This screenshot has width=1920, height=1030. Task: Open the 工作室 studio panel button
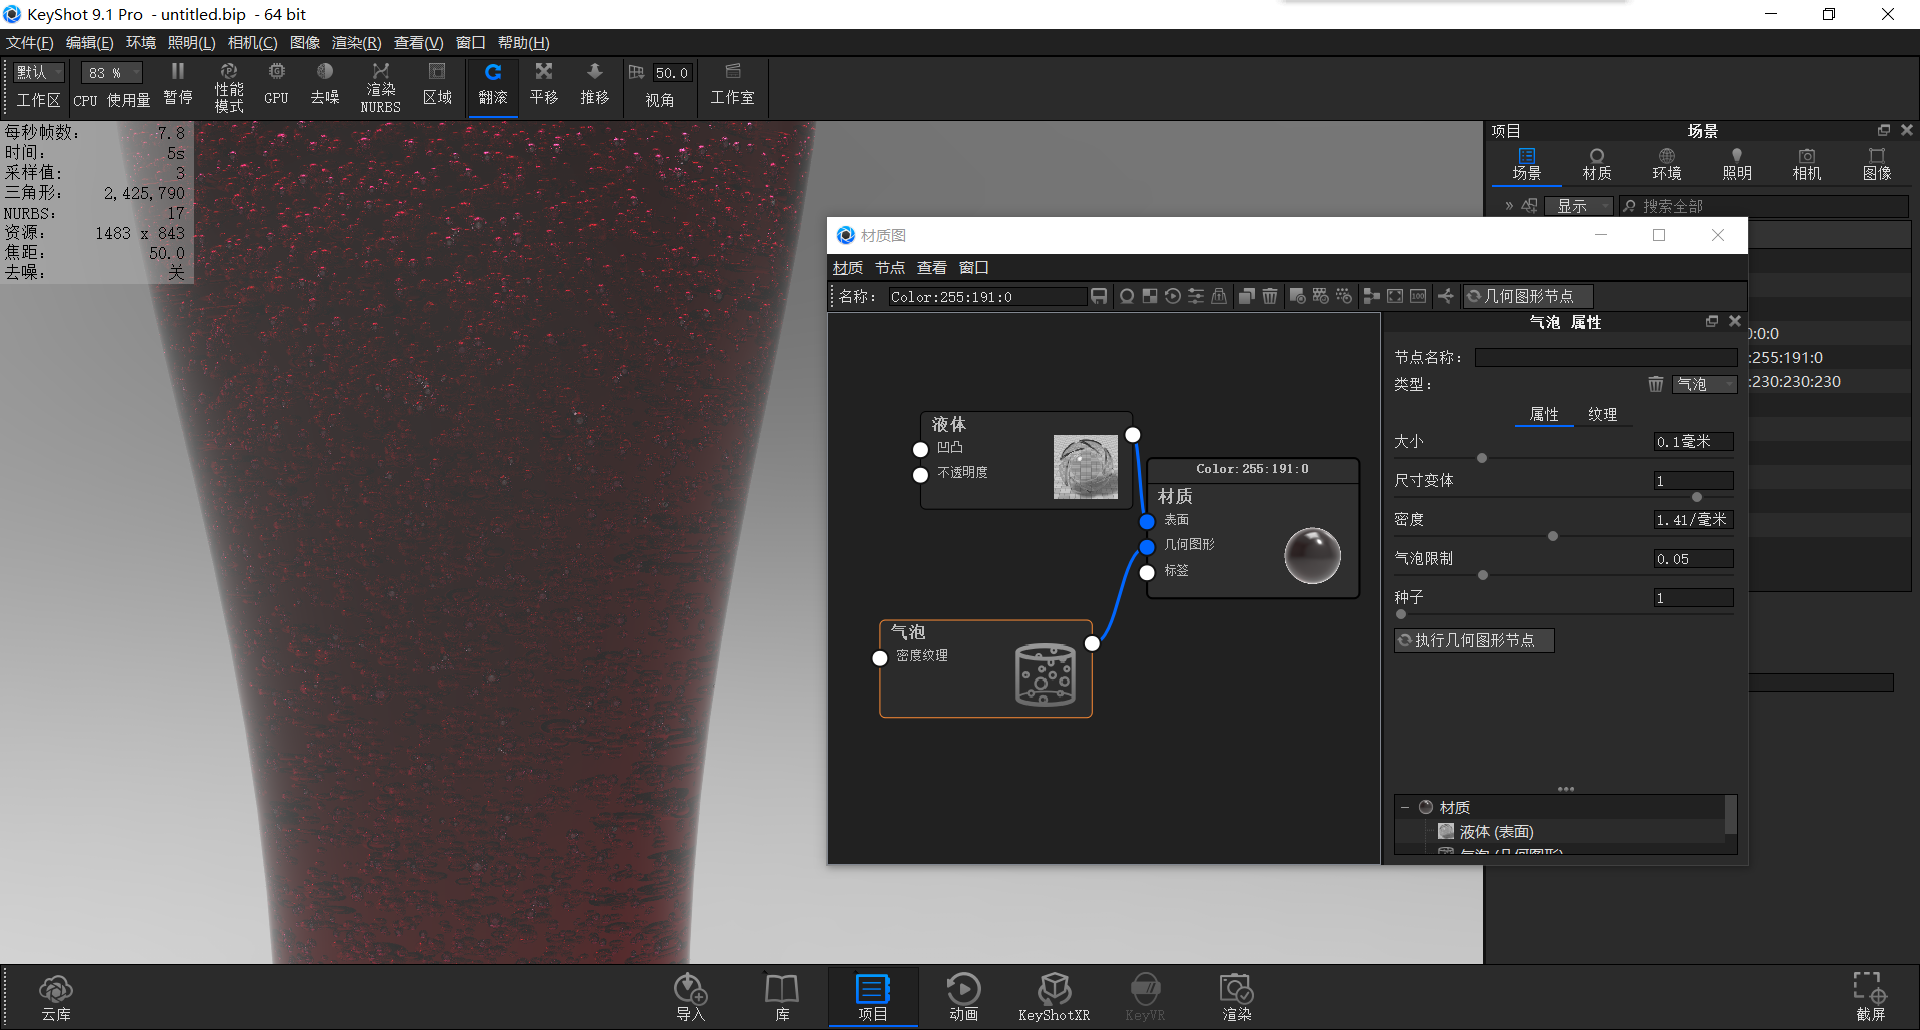click(x=733, y=85)
